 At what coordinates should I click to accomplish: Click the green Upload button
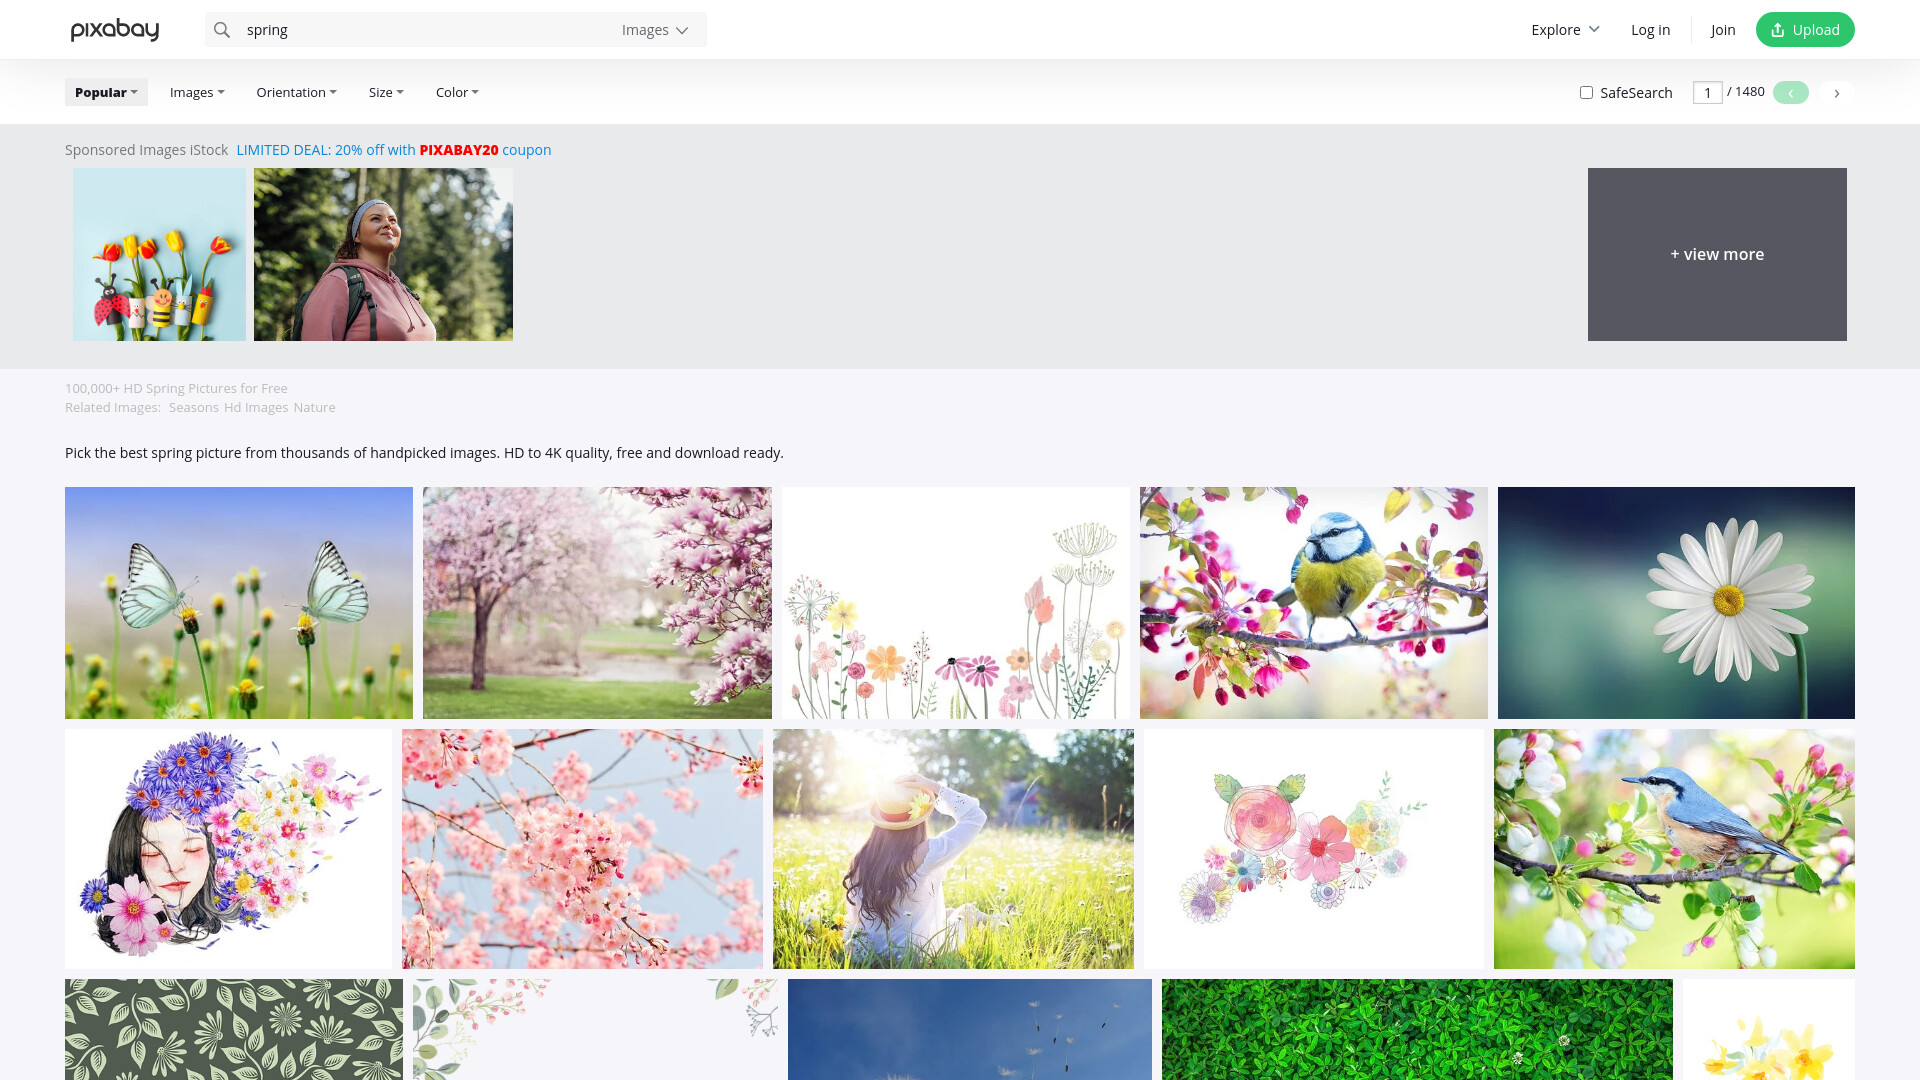(1805, 30)
